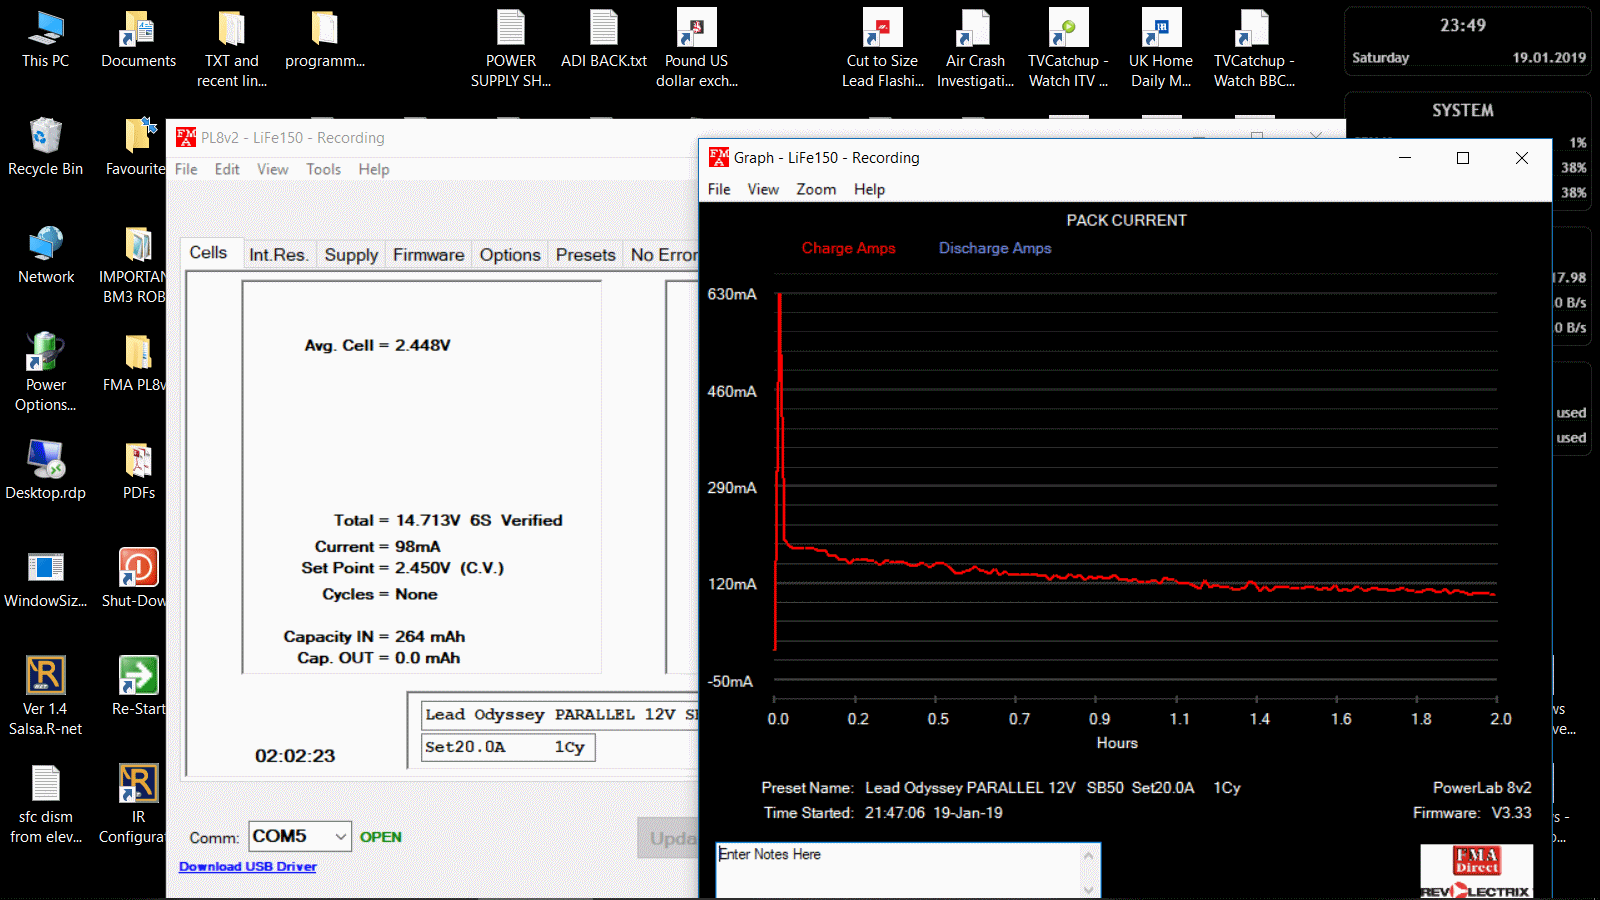Open the View menu in Graph window
This screenshot has height=900, width=1600.
[763, 189]
